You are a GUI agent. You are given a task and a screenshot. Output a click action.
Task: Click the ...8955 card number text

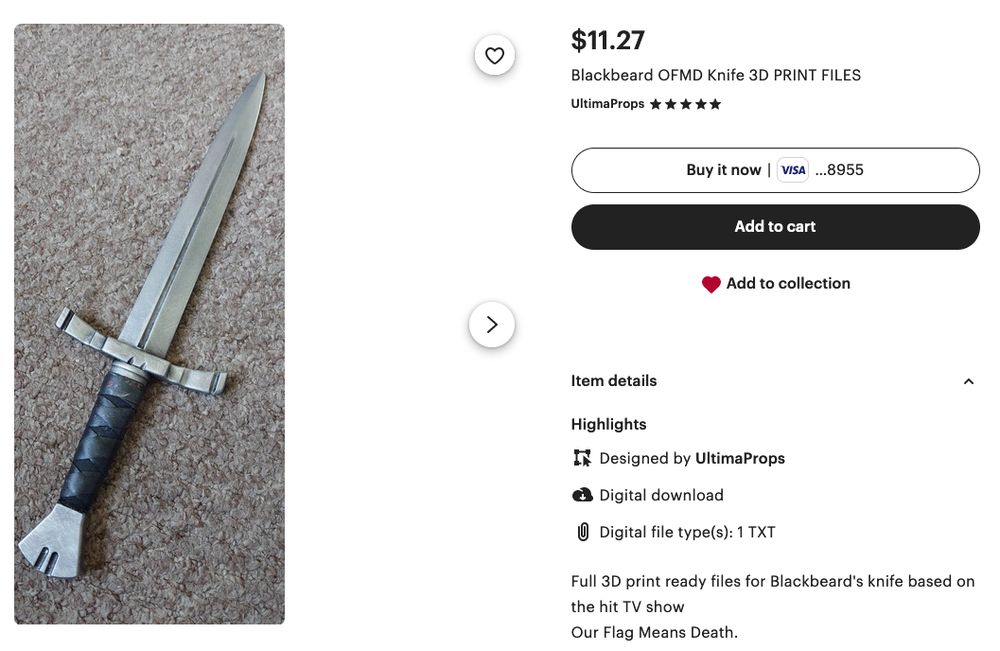pyautogui.click(x=840, y=169)
